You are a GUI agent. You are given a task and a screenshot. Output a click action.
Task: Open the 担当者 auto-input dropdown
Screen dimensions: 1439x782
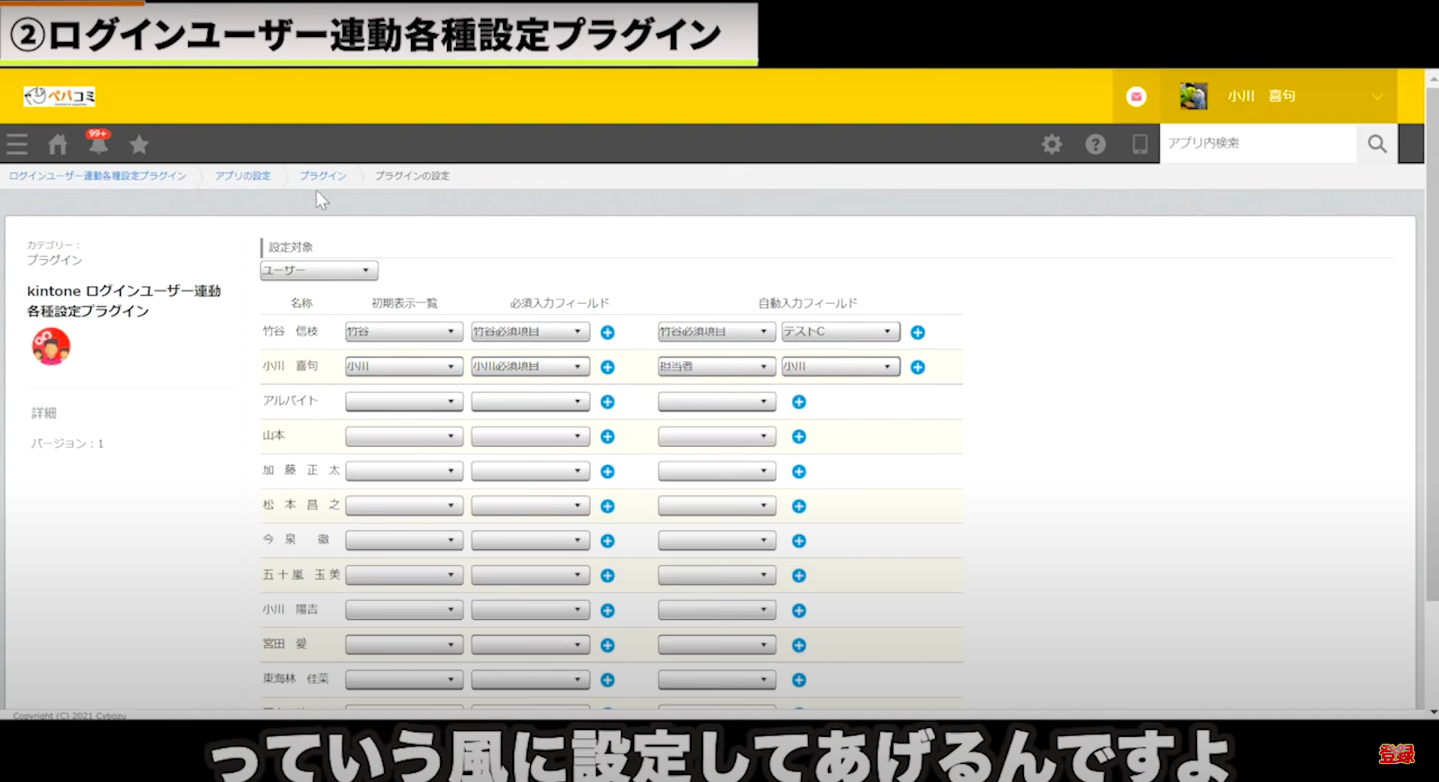pos(716,367)
